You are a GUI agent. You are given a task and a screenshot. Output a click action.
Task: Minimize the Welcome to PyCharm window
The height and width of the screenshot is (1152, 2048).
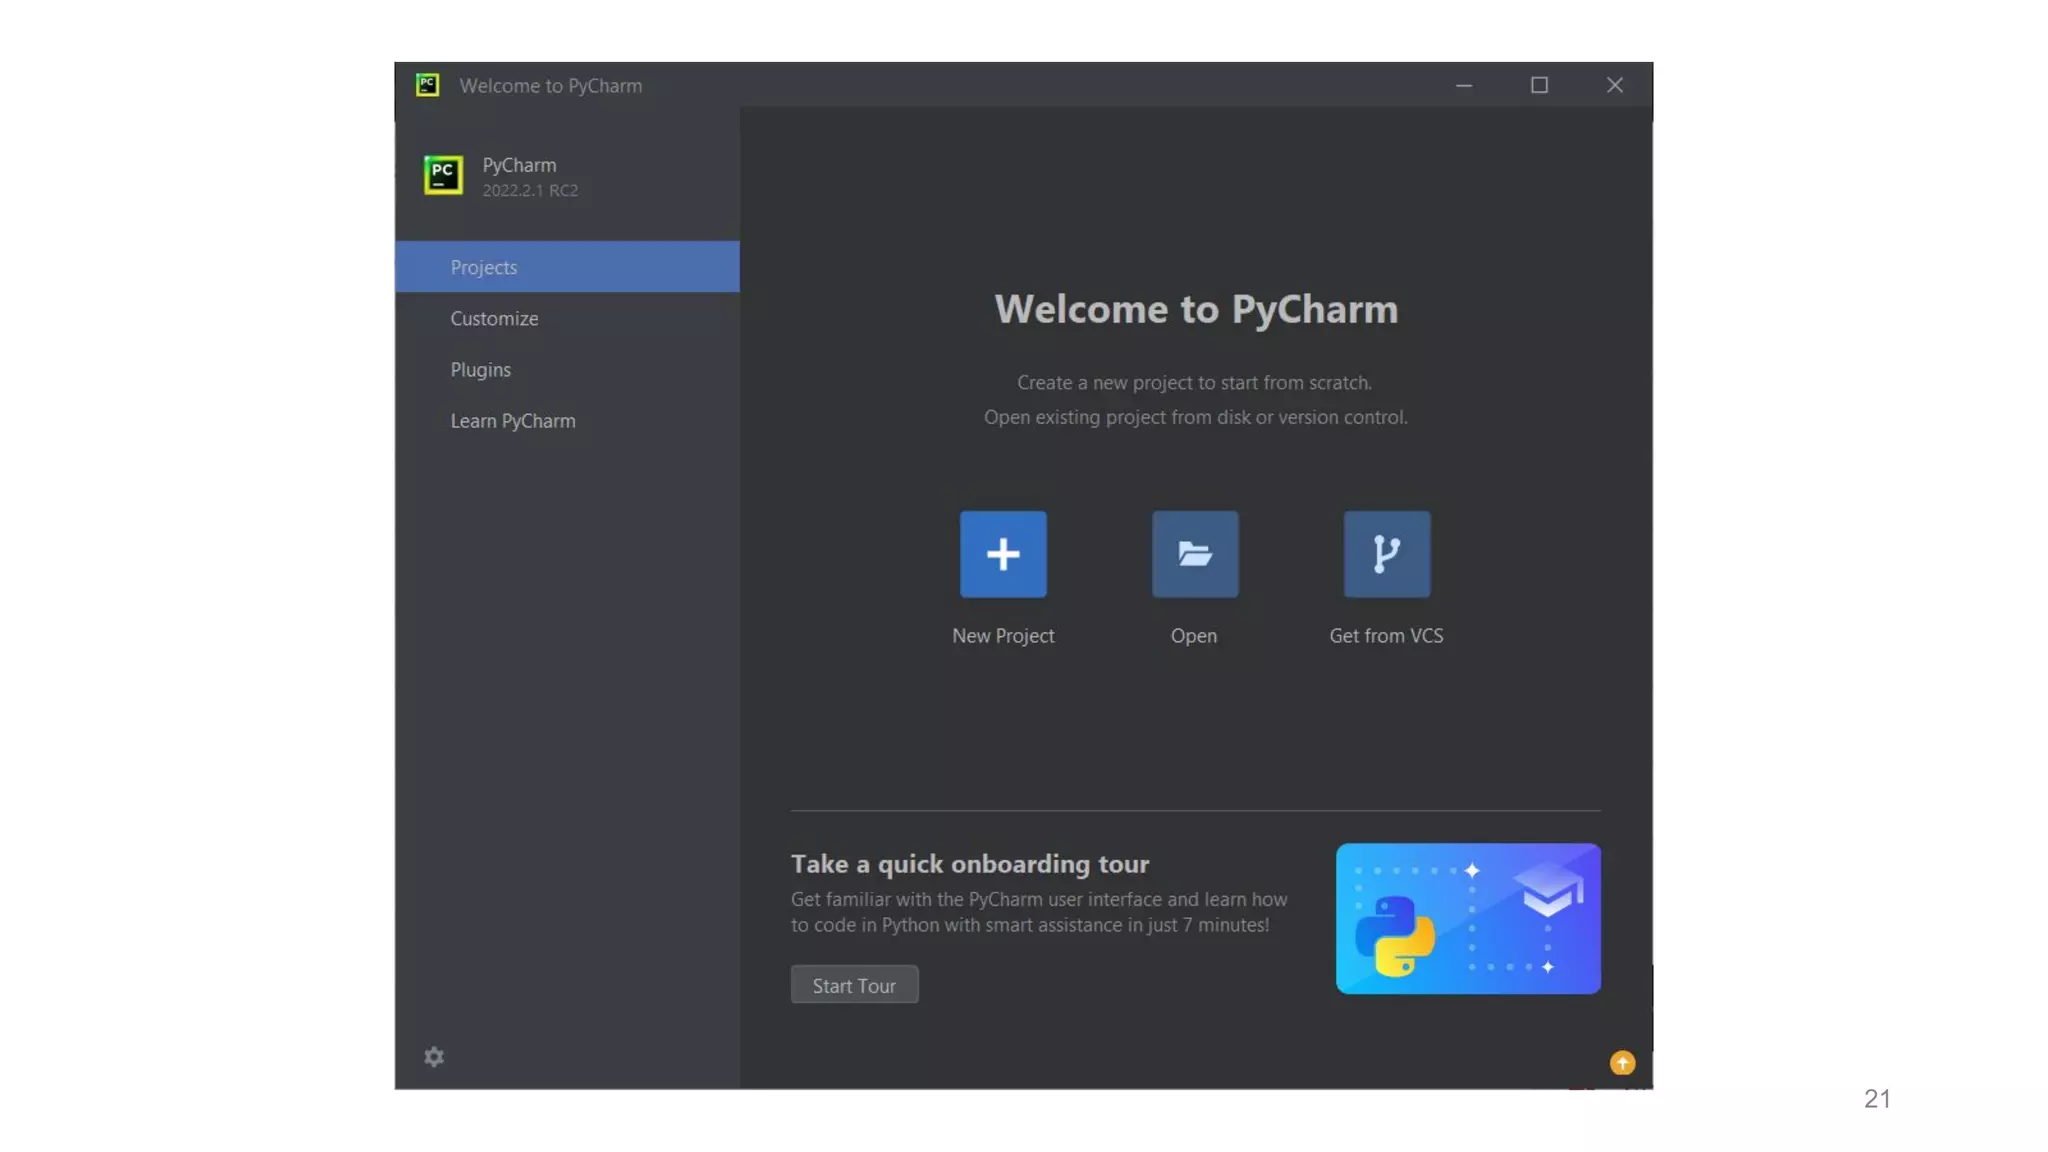[1464, 85]
